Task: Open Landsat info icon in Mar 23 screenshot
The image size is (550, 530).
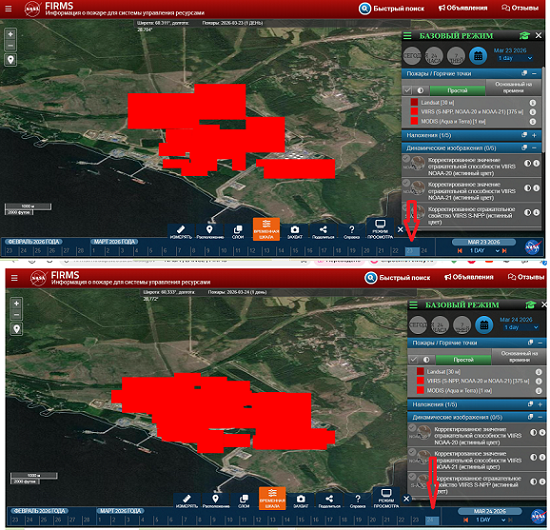Action: (x=532, y=103)
